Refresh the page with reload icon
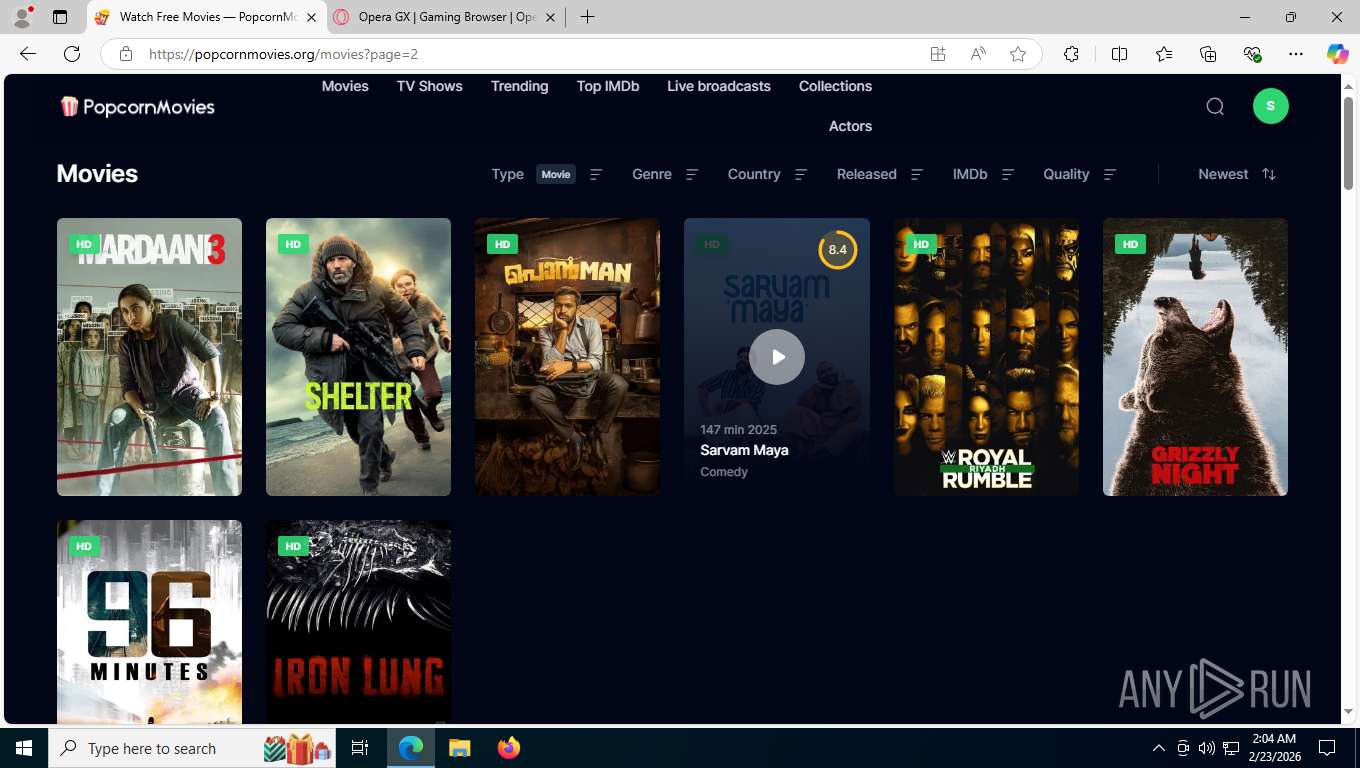This screenshot has width=1360, height=768. (72, 54)
